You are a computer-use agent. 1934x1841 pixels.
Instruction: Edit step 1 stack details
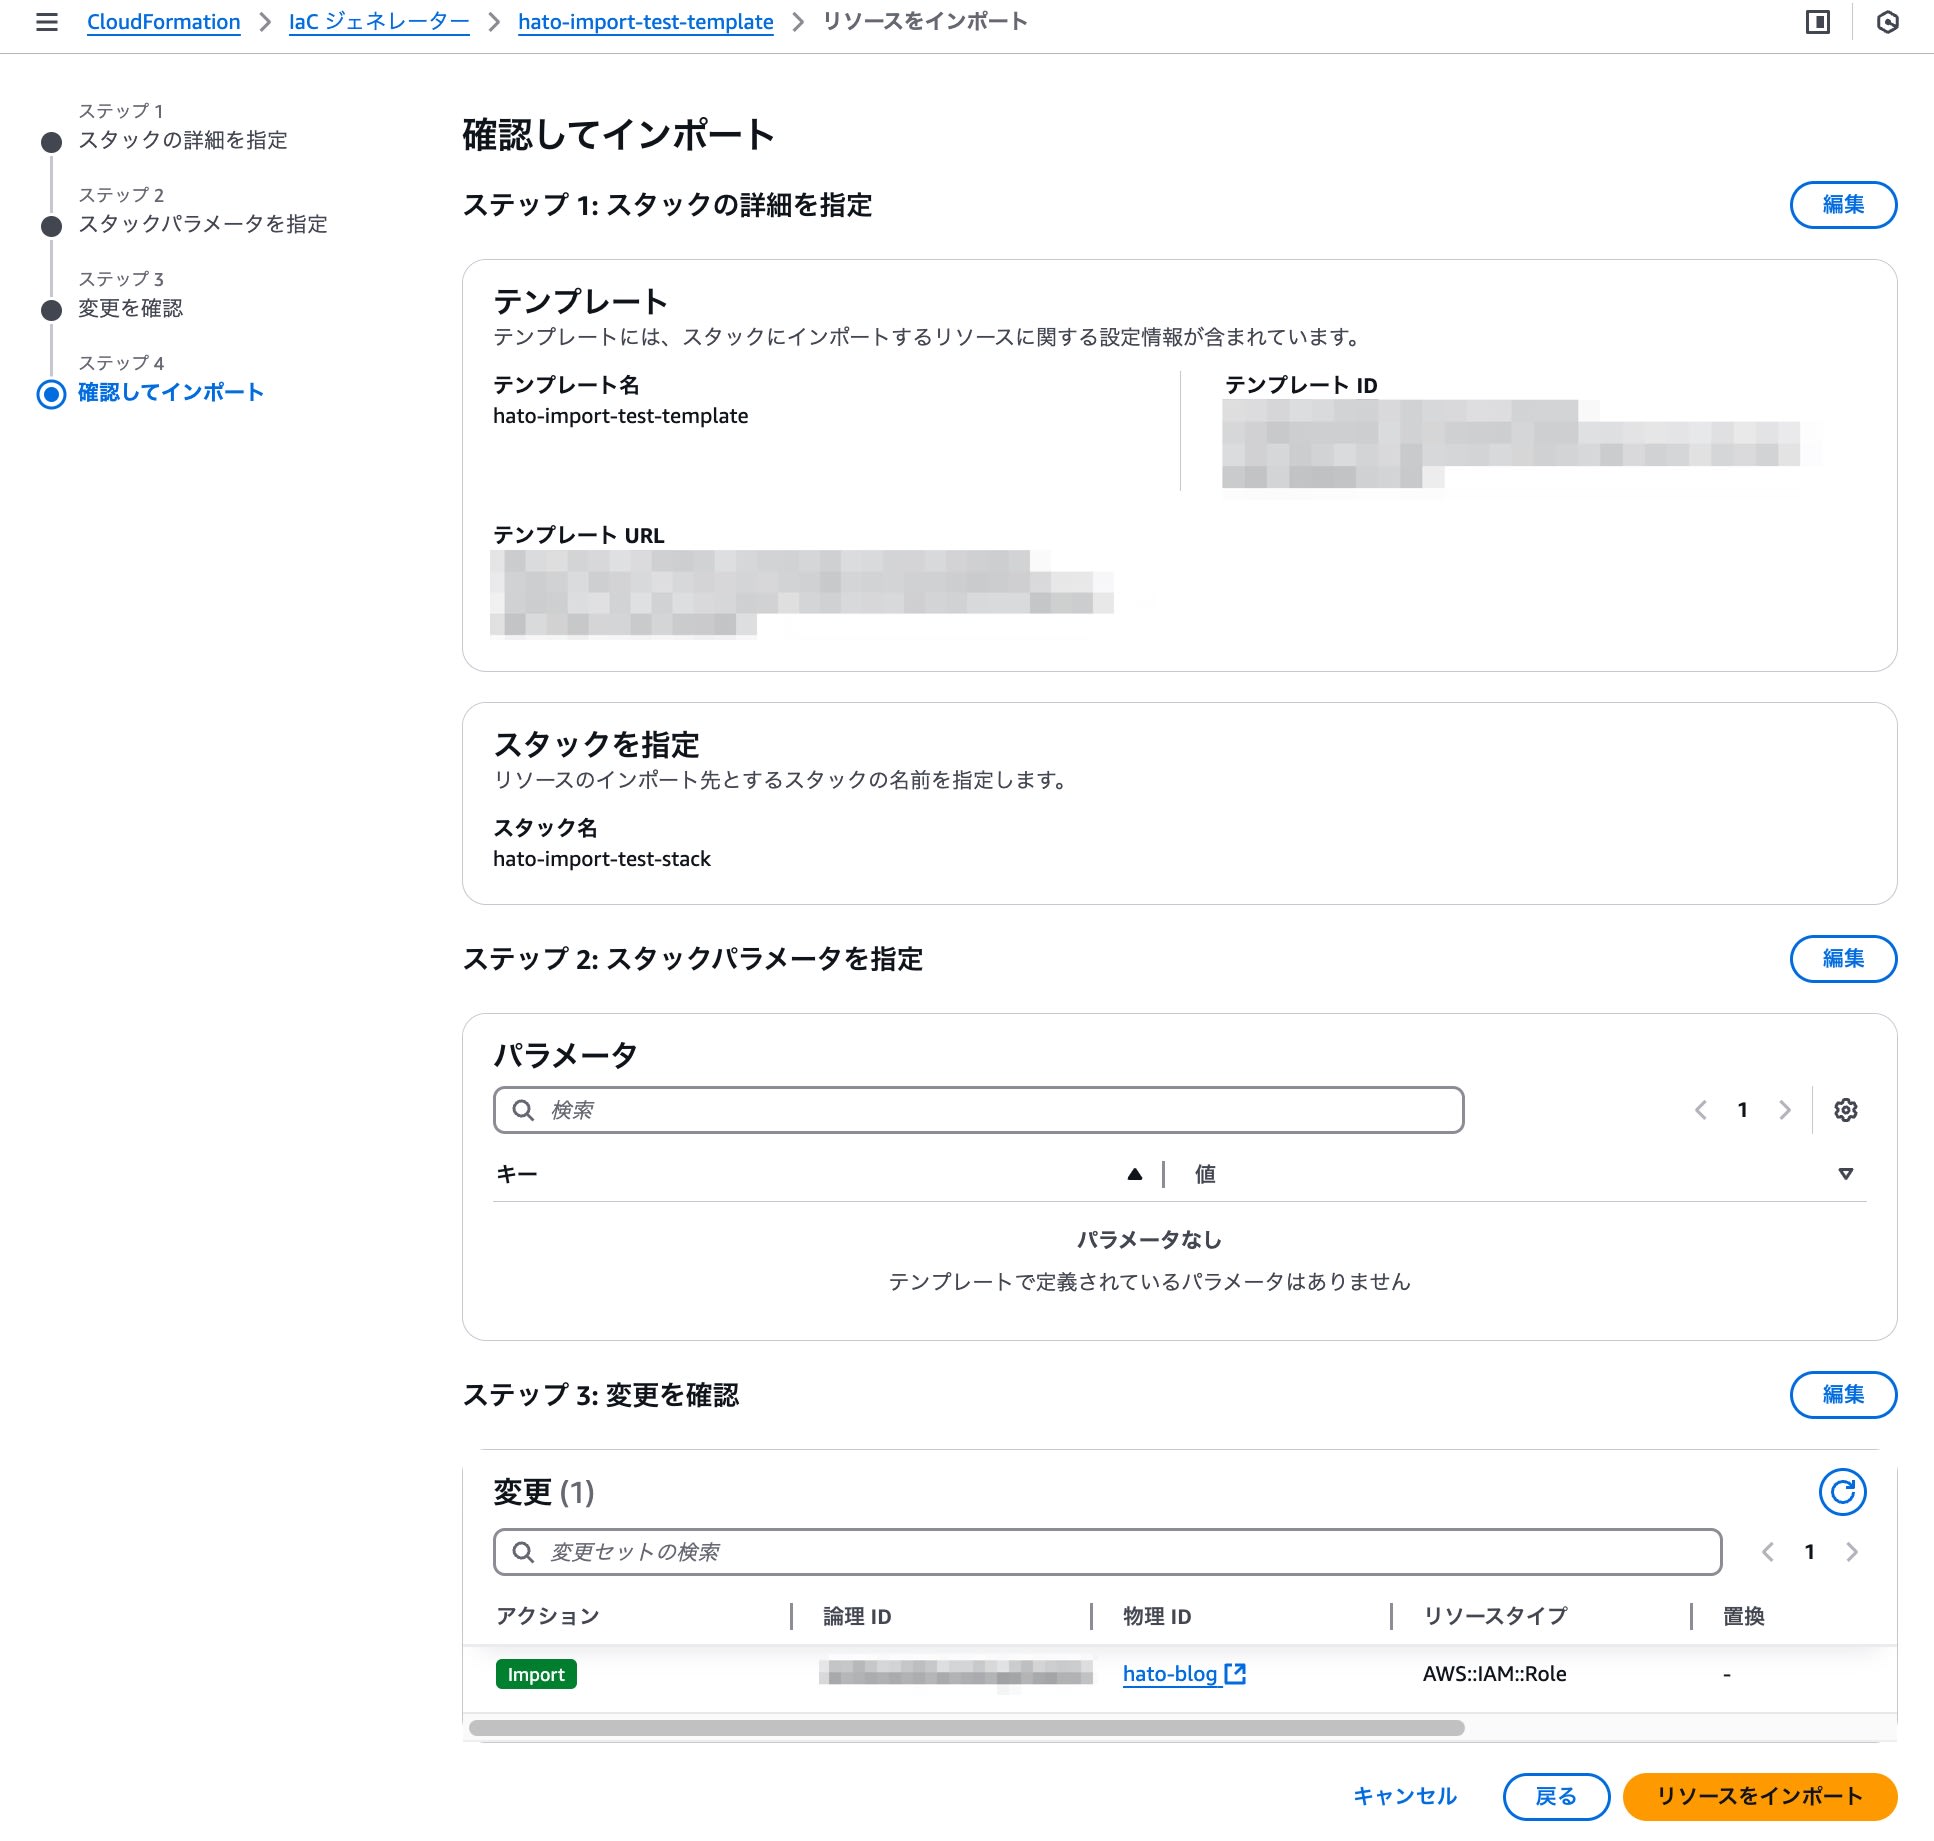coord(1843,205)
